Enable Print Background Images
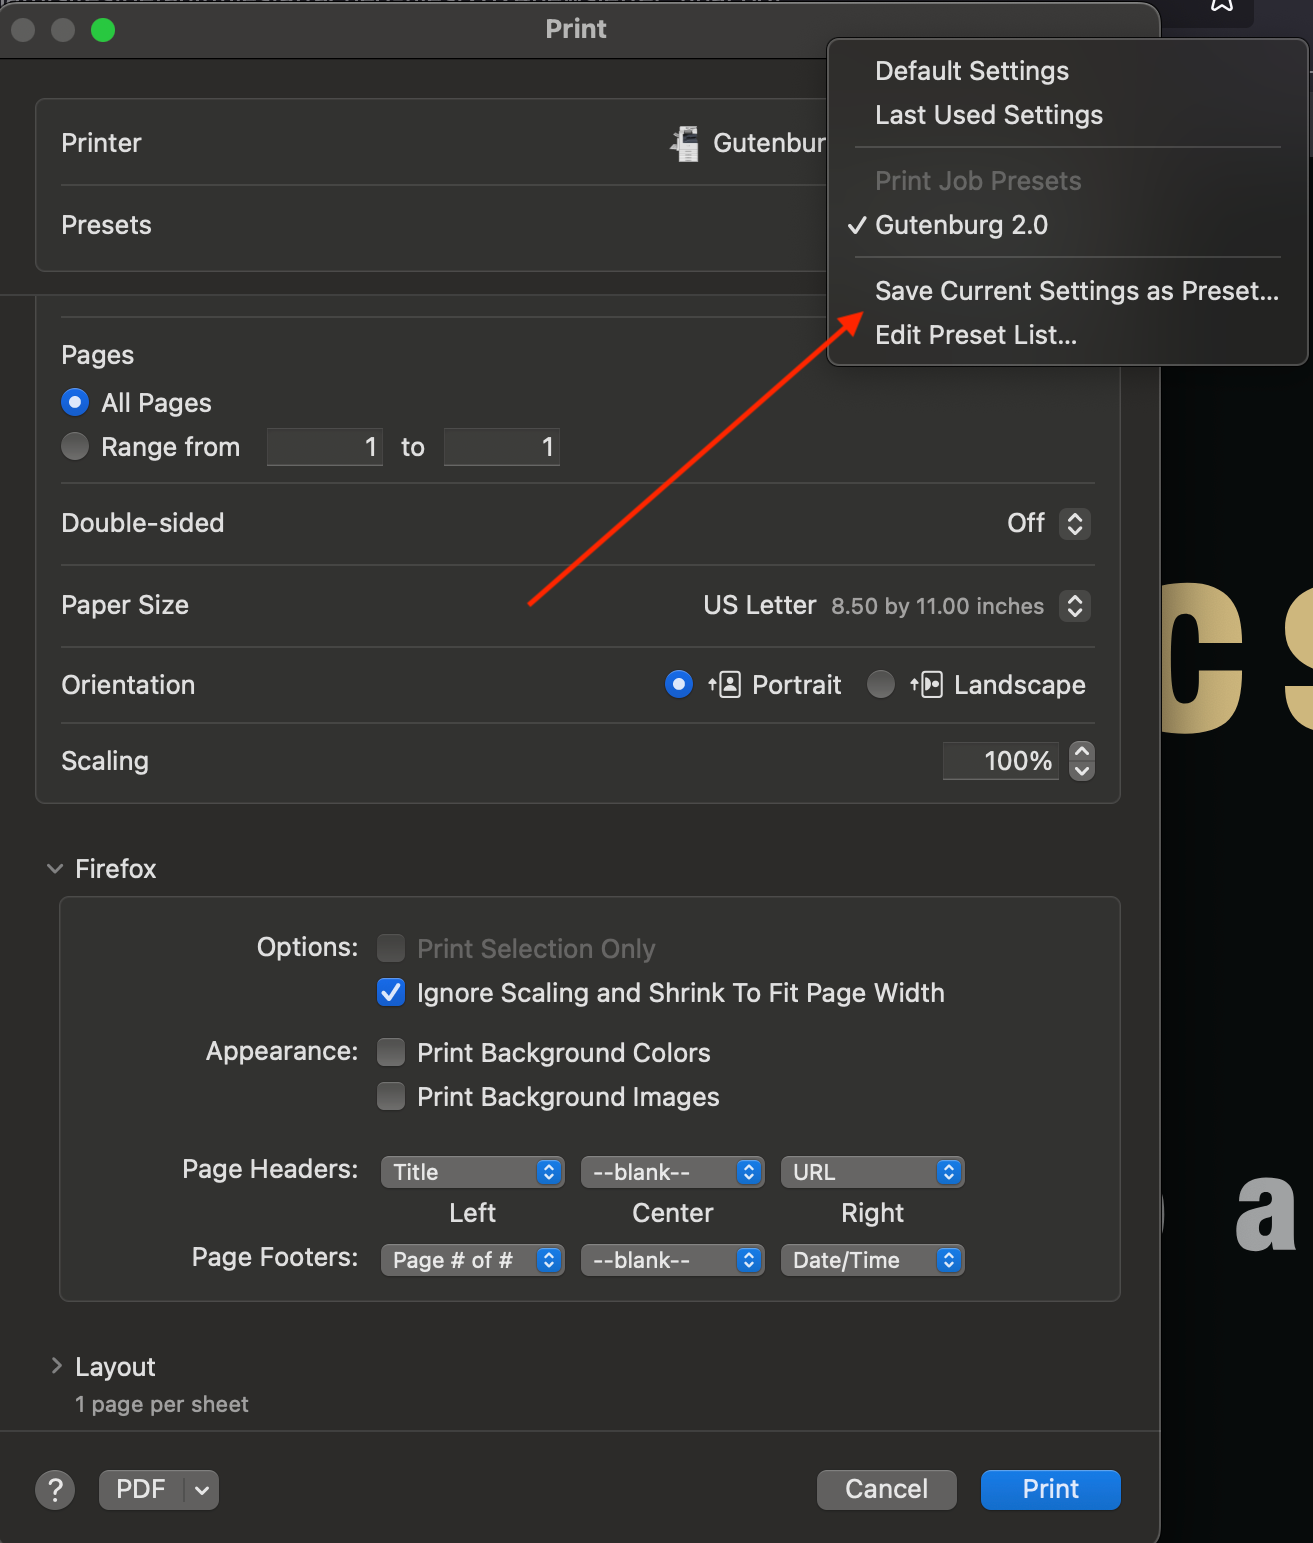This screenshot has width=1313, height=1543. [390, 1096]
